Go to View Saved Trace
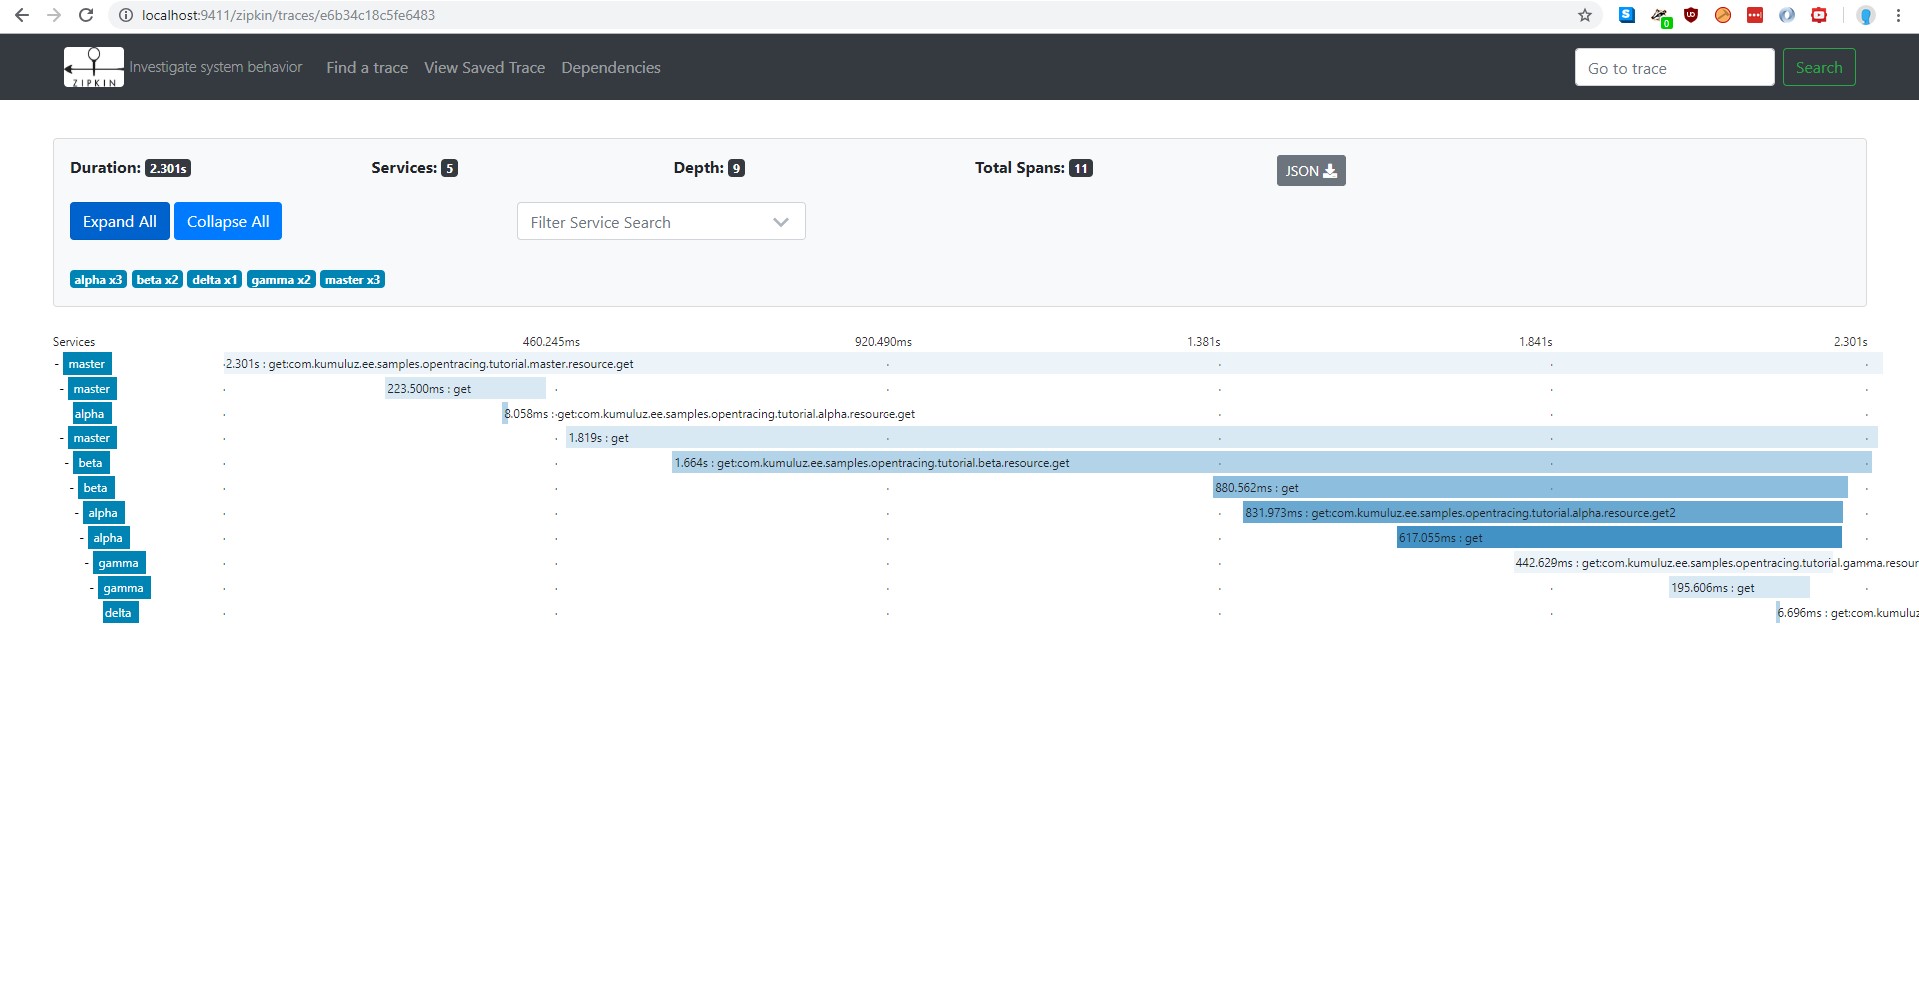This screenshot has width=1919, height=985. [484, 67]
